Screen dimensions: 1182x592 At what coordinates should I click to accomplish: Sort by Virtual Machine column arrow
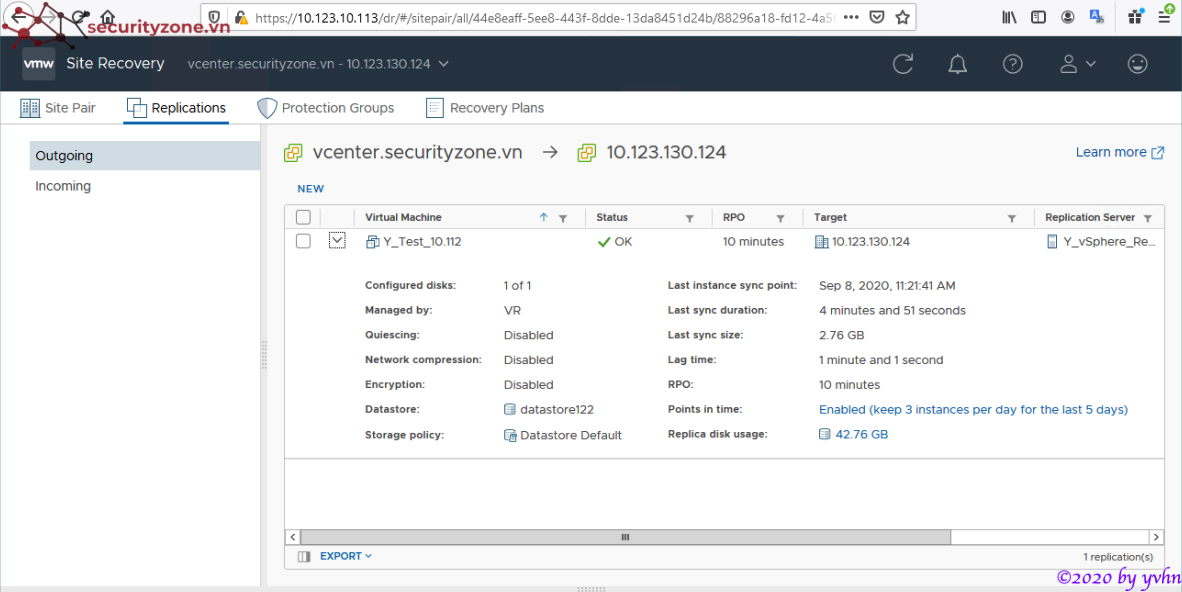544,218
